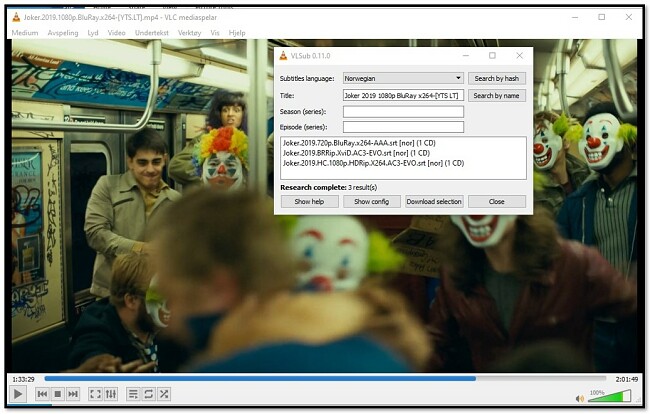The width and height of the screenshot is (650, 414).
Task: Click Search by name button
Action: click(497, 95)
